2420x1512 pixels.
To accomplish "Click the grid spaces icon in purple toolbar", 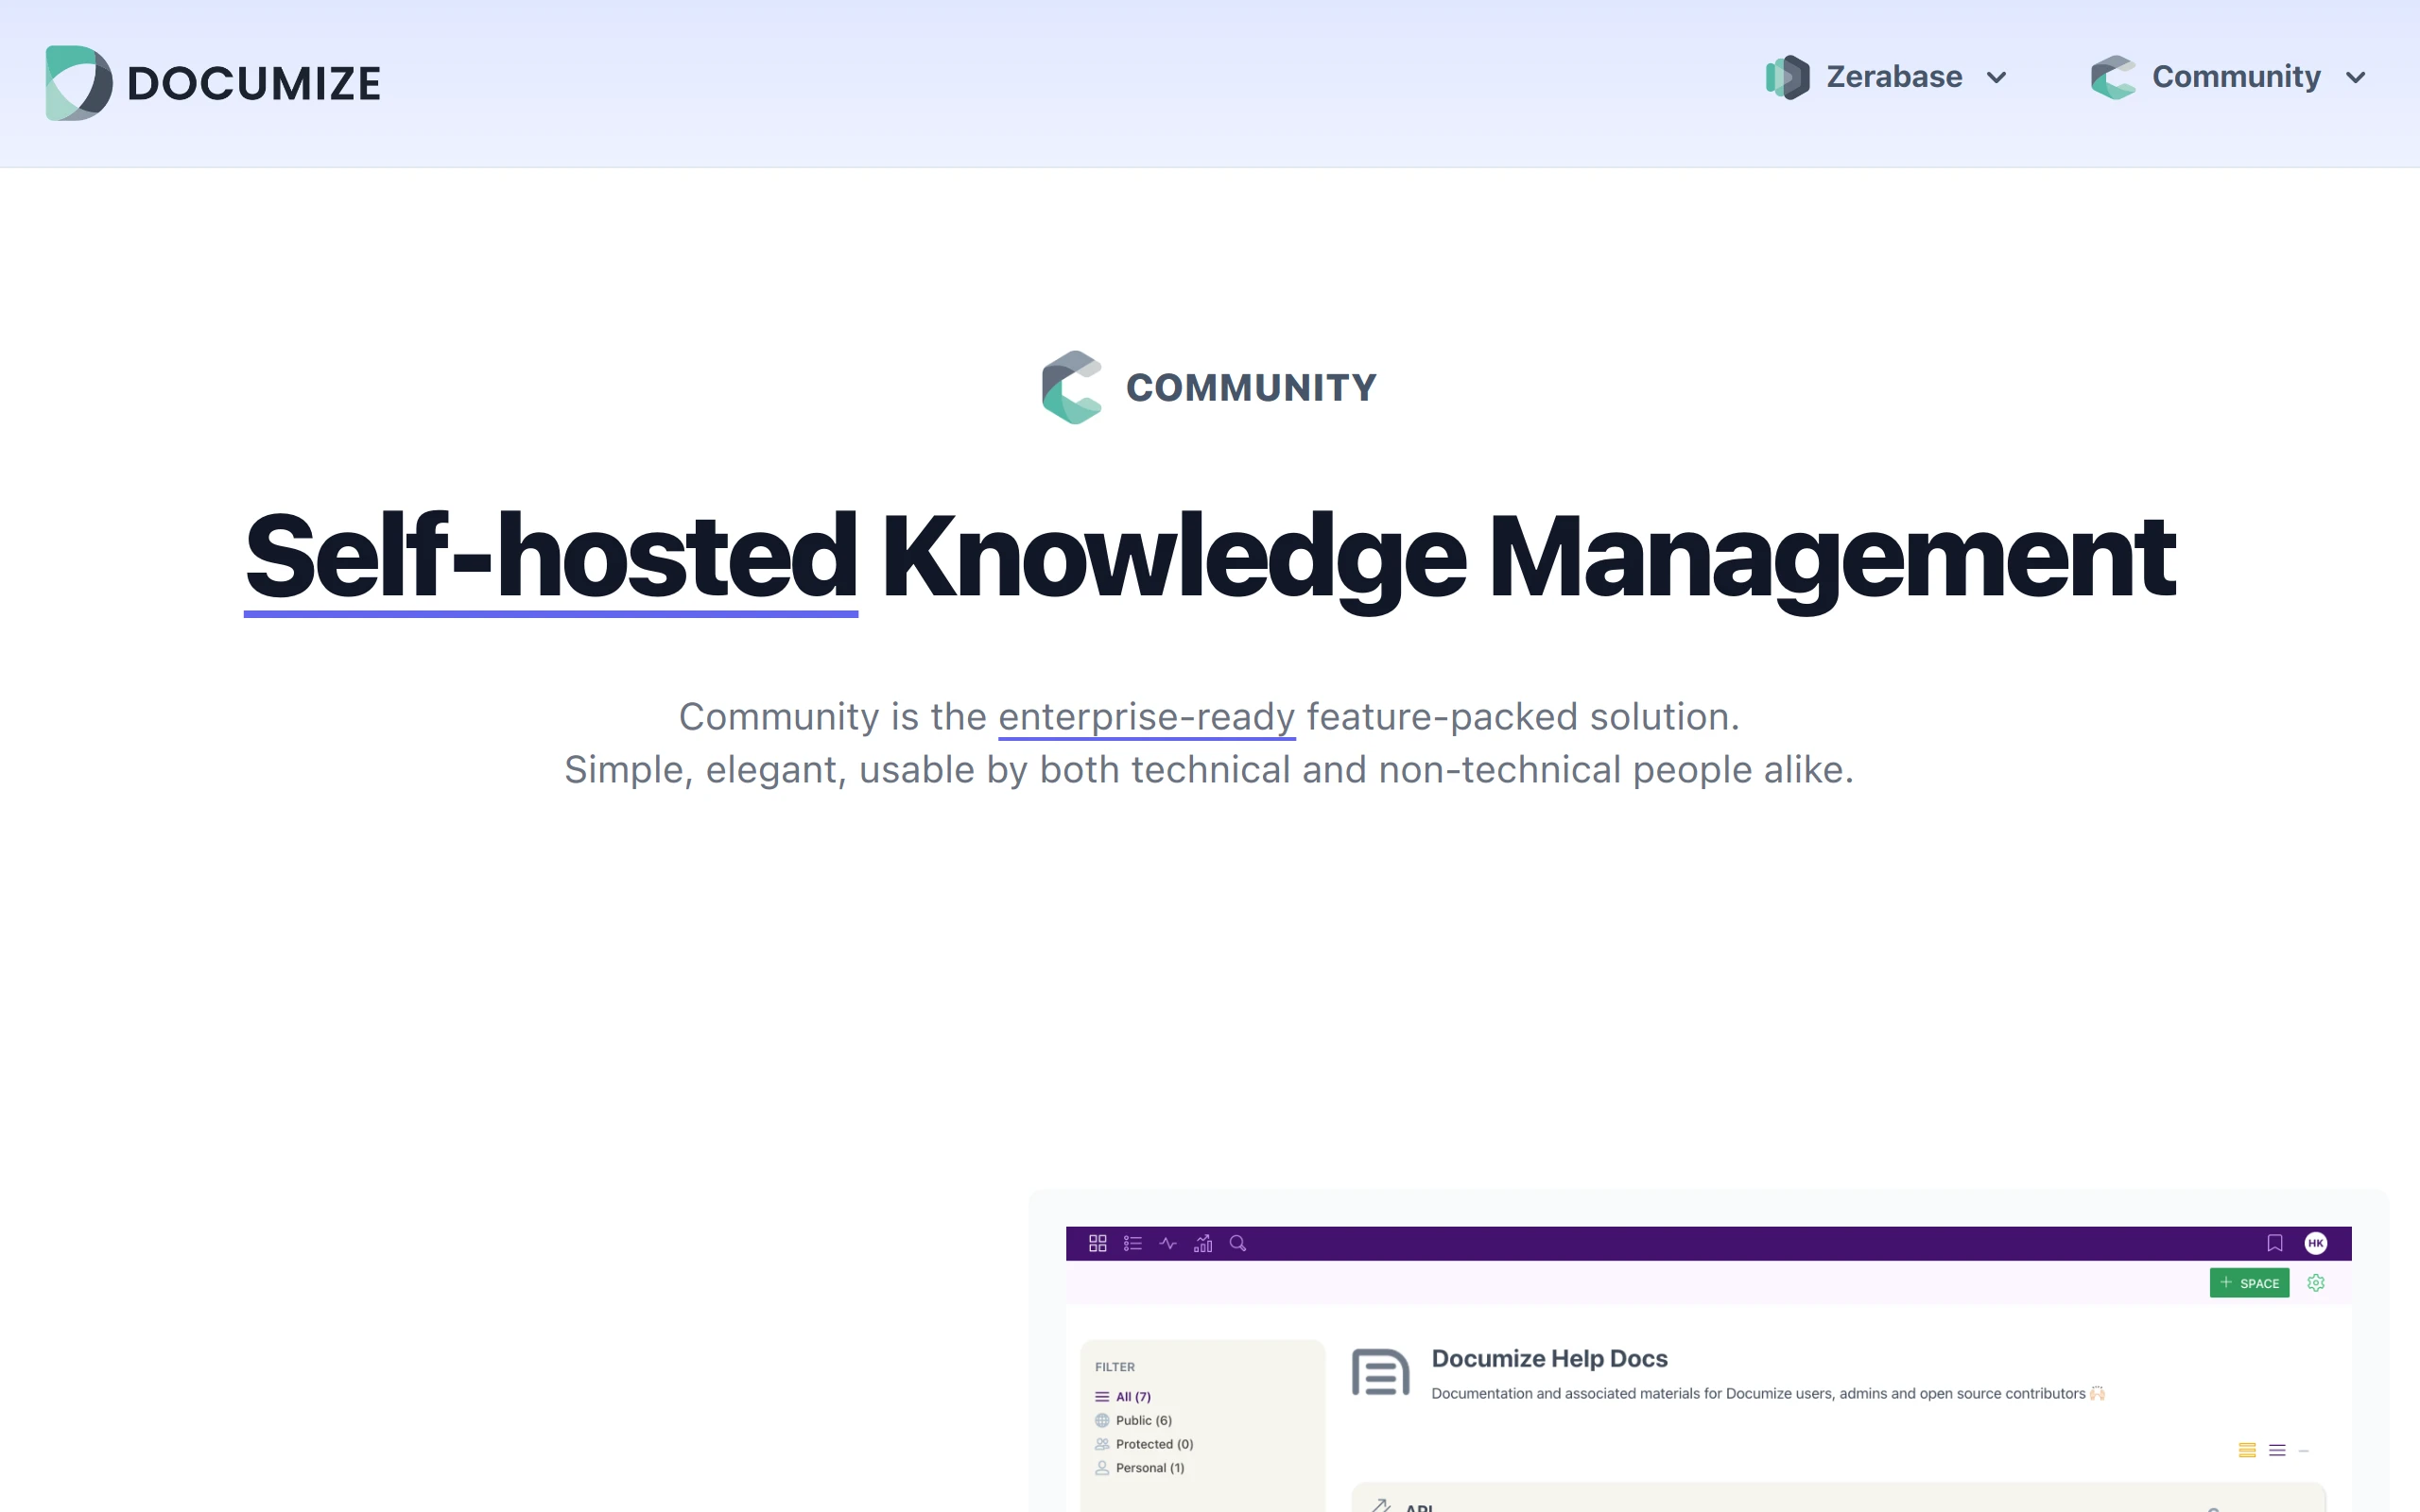I will click(x=1097, y=1243).
